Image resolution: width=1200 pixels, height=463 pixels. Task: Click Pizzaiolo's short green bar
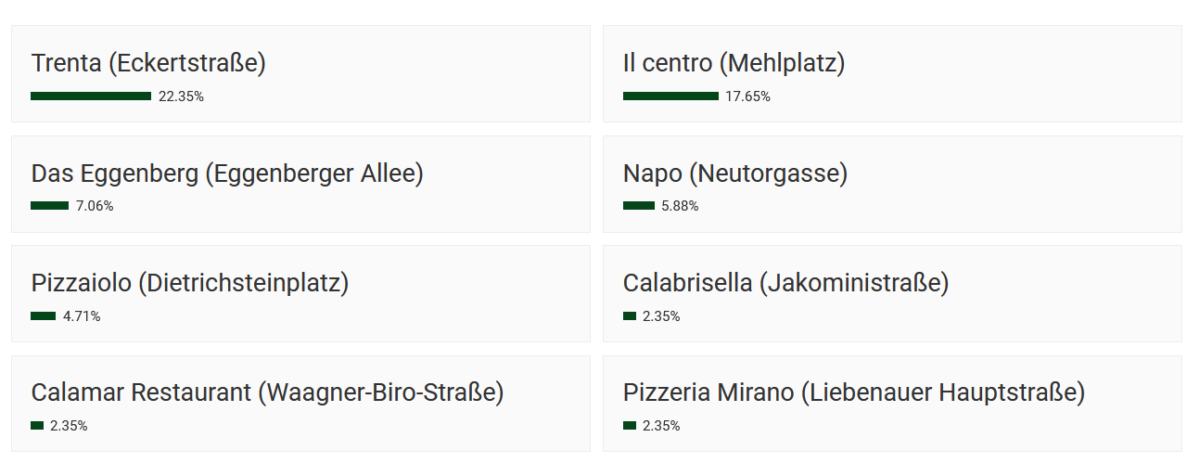tap(43, 316)
